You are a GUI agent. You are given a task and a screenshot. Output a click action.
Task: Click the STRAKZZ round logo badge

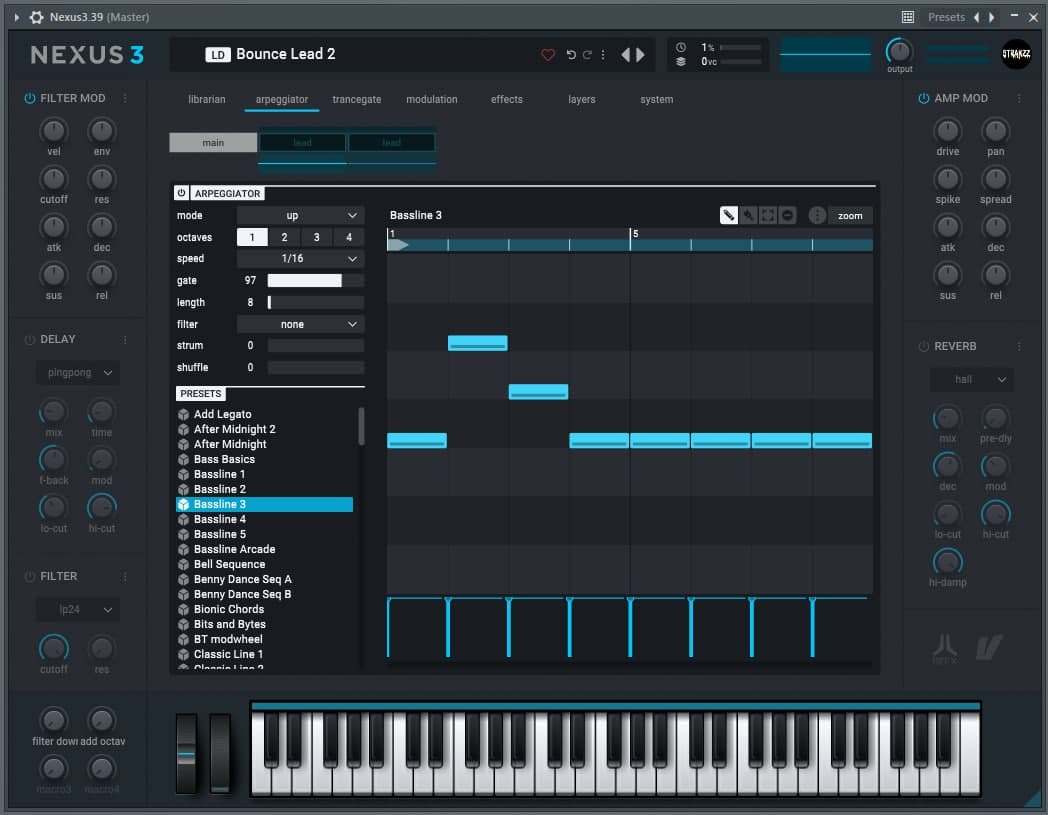(x=1016, y=54)
